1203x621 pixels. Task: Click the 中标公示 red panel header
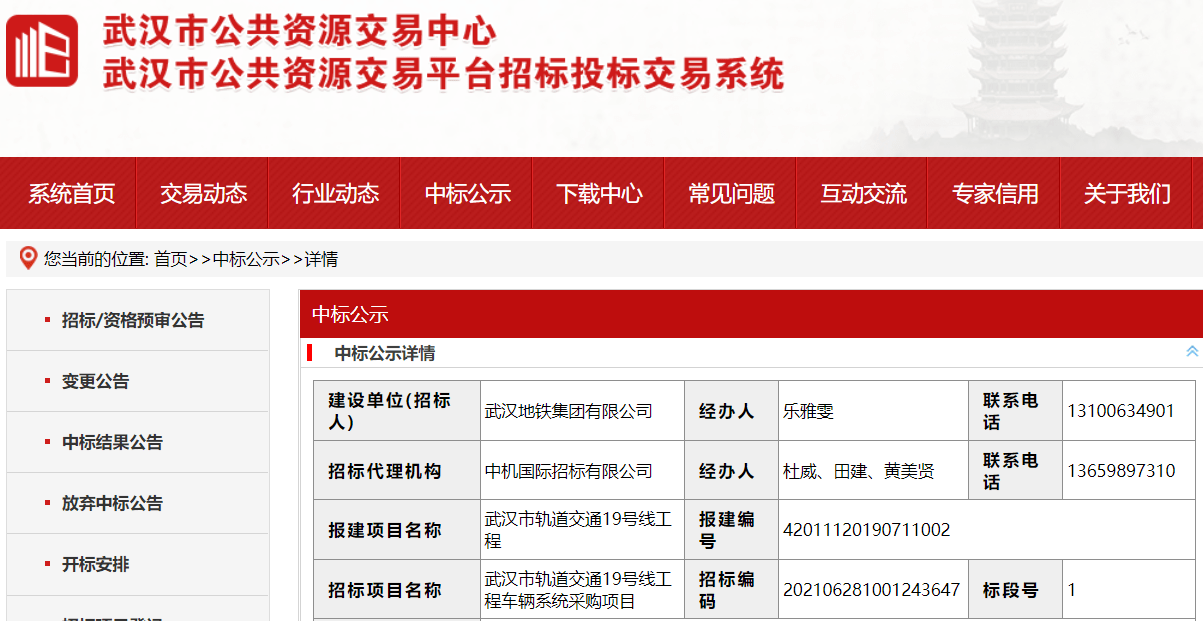(x=751, y=314)
